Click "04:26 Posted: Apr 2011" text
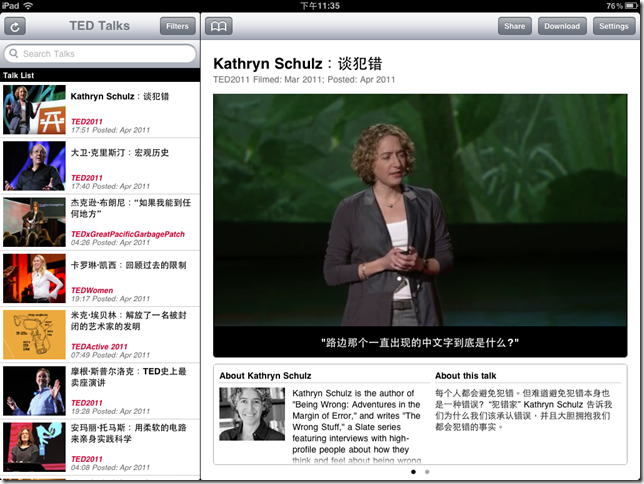Viewport: 644px width, 484px height. pyautogui.click(x=110, y=243)
